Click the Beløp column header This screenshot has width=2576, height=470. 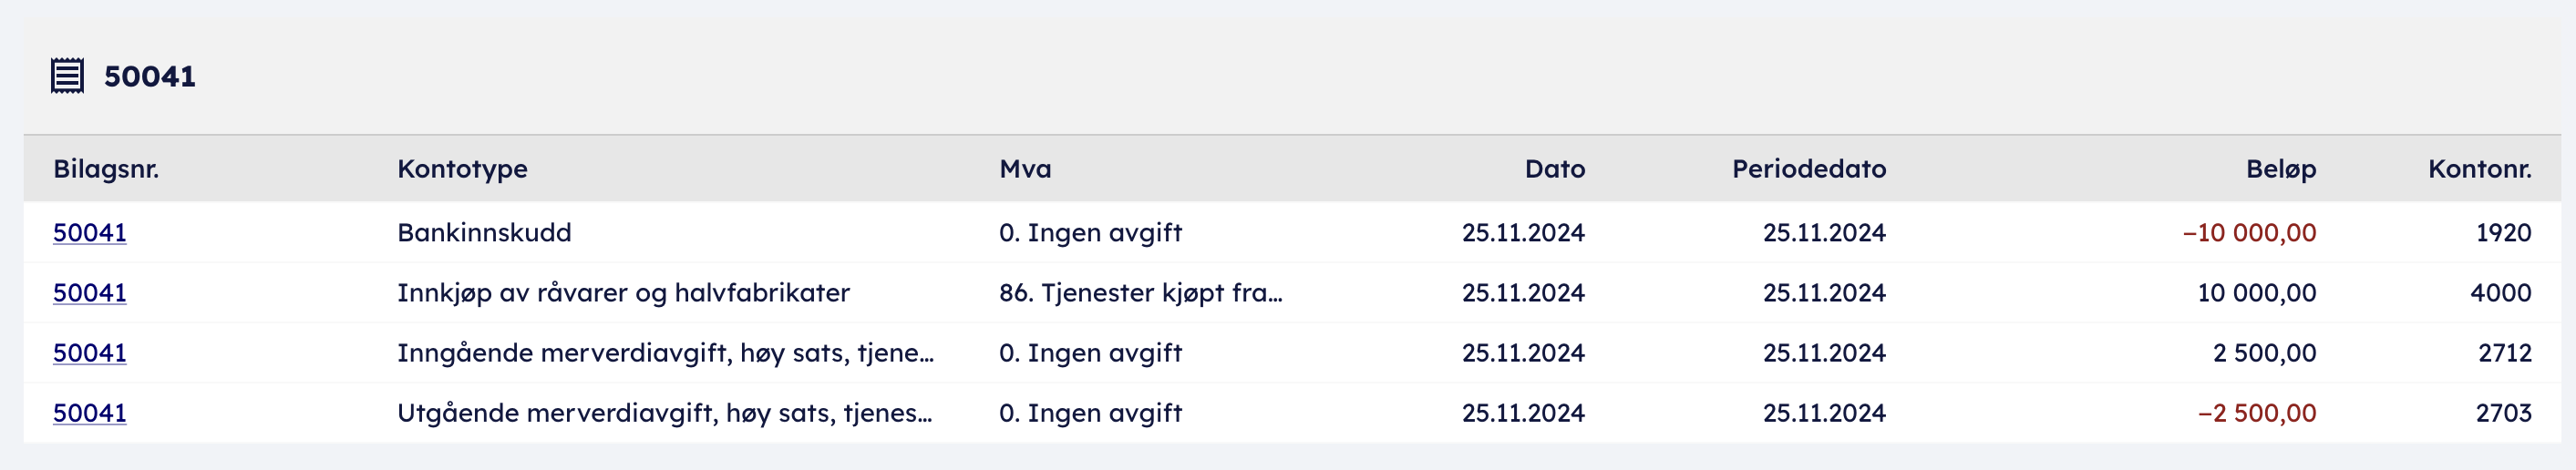point(2280,169)
